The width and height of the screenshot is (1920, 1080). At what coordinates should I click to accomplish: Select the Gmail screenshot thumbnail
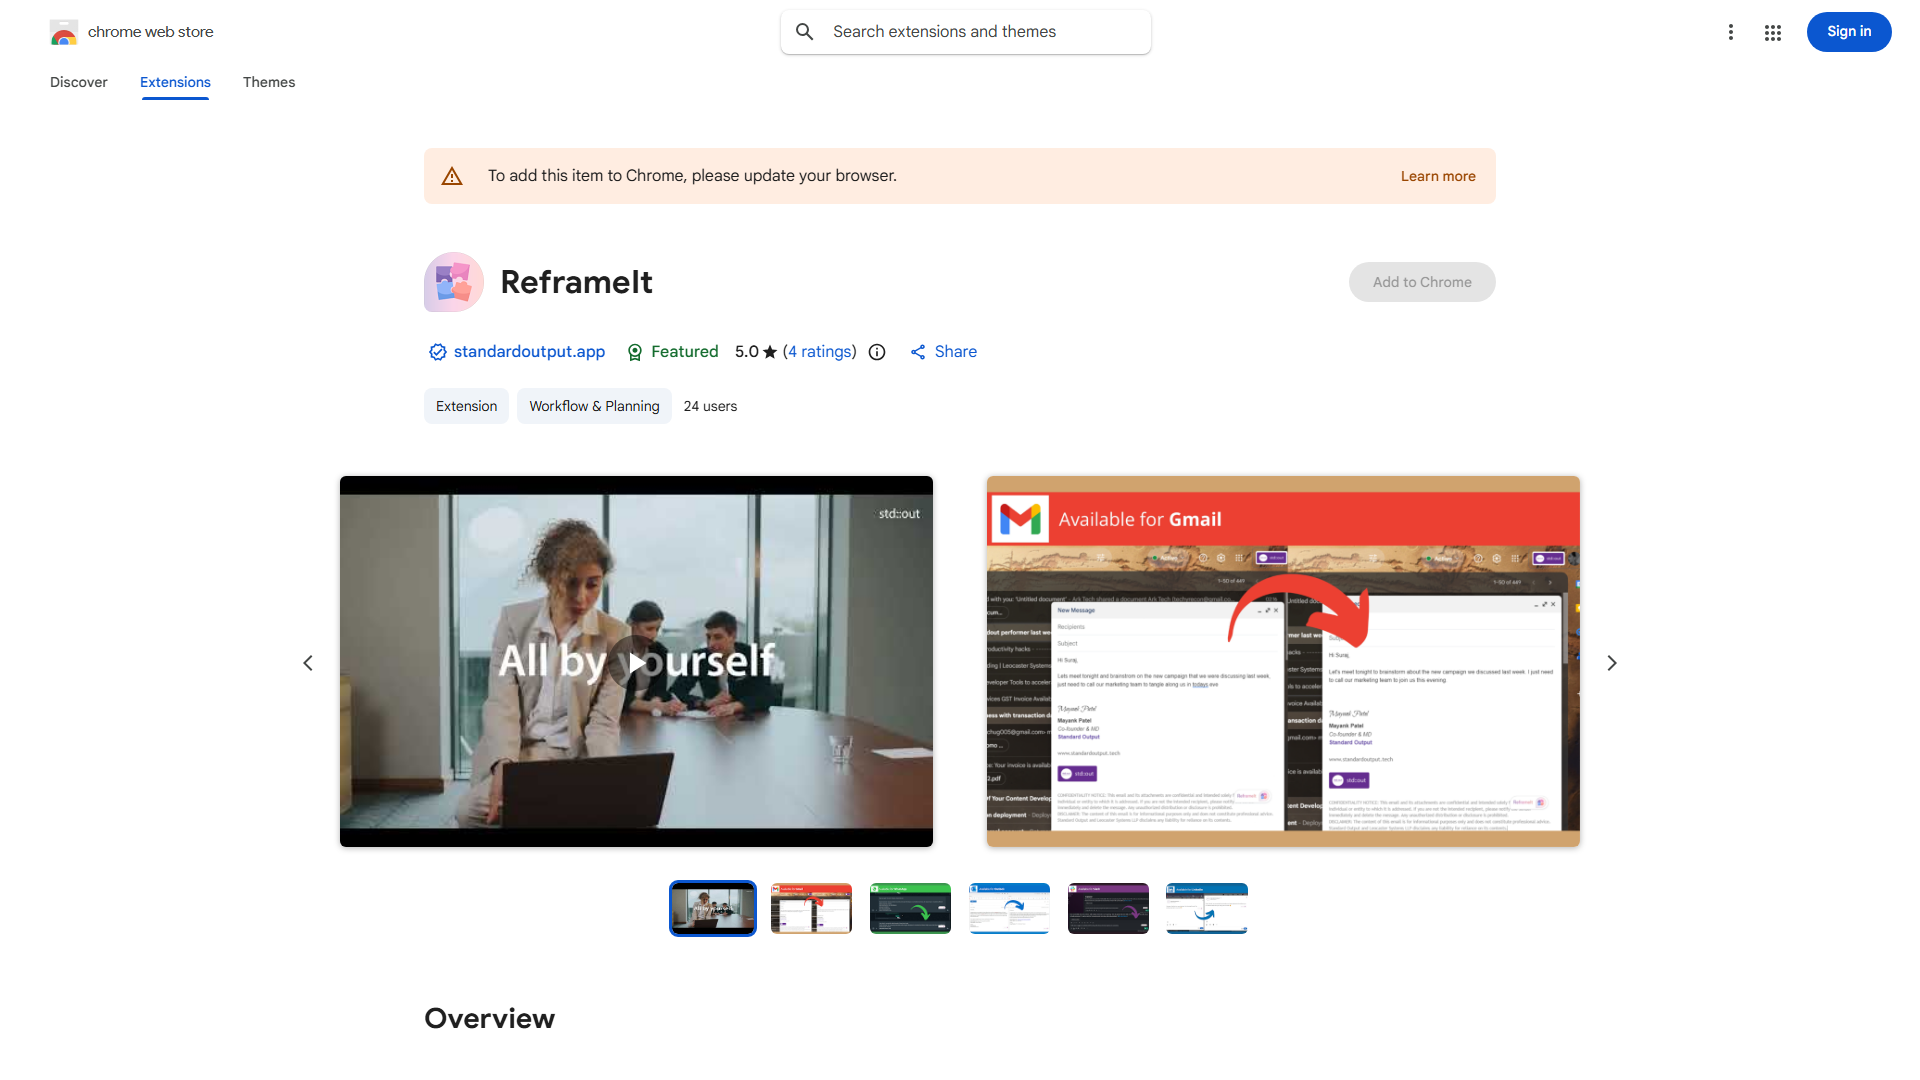pos(811,908)
